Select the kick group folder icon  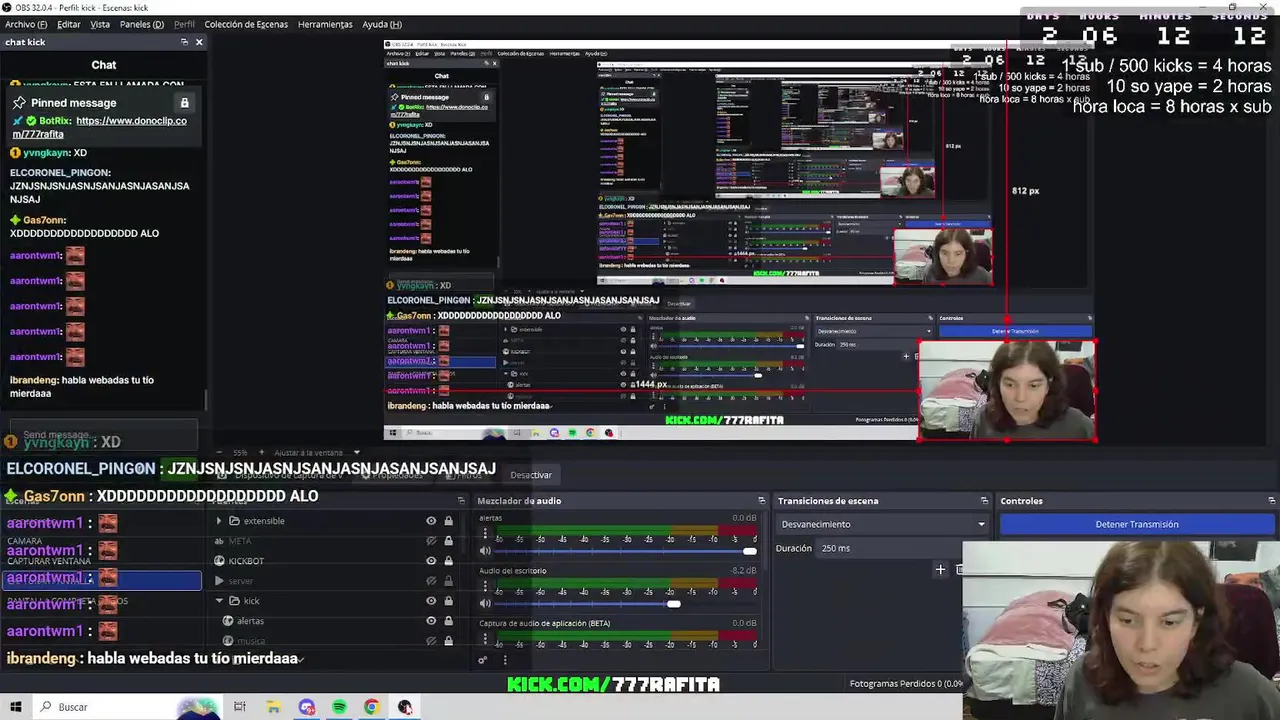click(234, 601)
